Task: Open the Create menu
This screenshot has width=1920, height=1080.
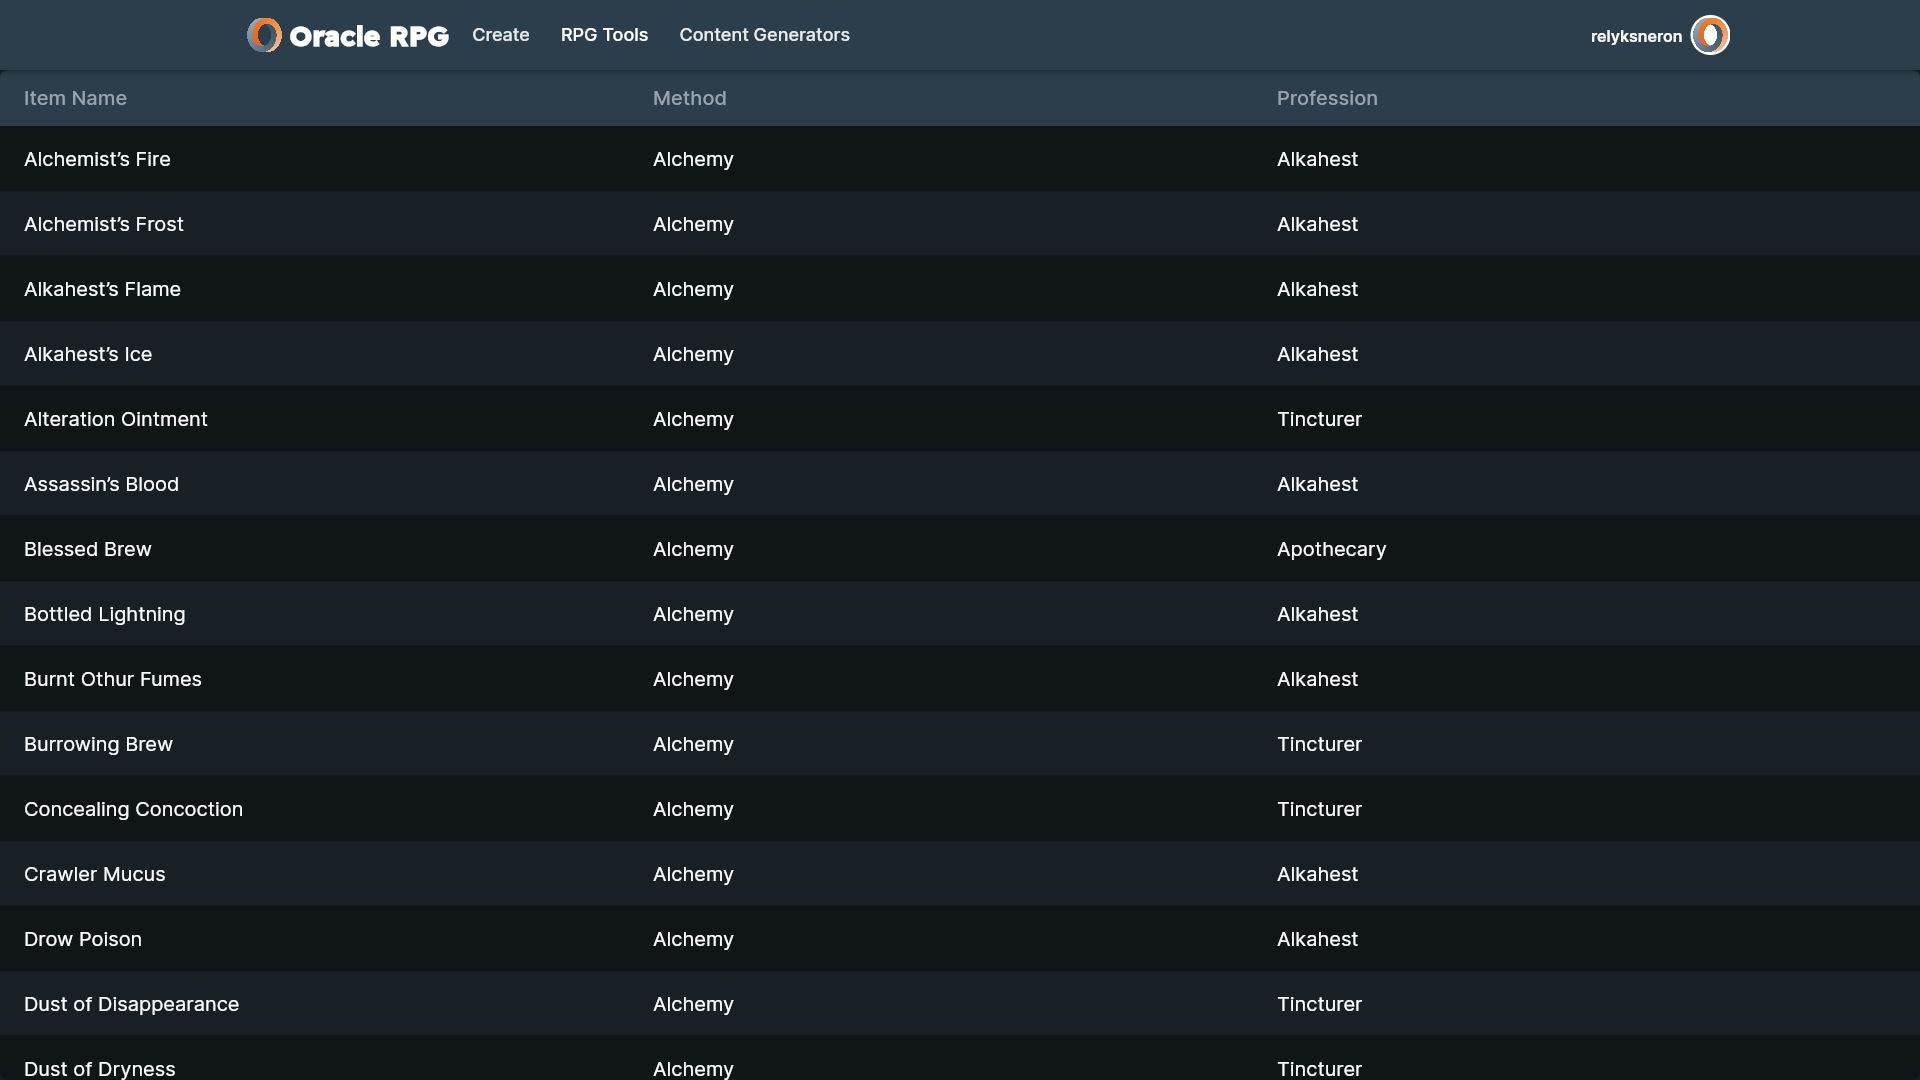Action: 500,35
